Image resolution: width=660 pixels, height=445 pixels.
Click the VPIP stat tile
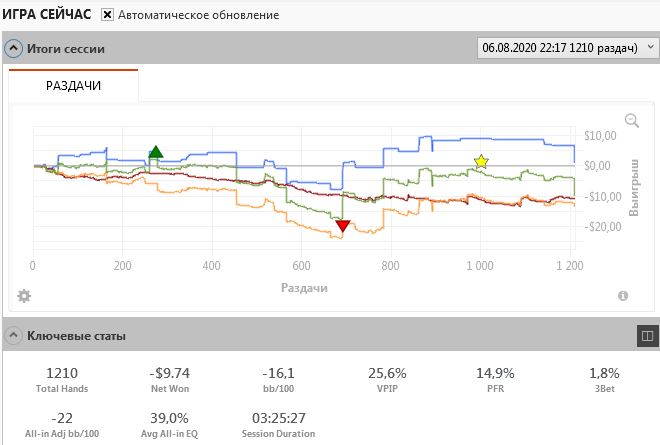point(387,379)
